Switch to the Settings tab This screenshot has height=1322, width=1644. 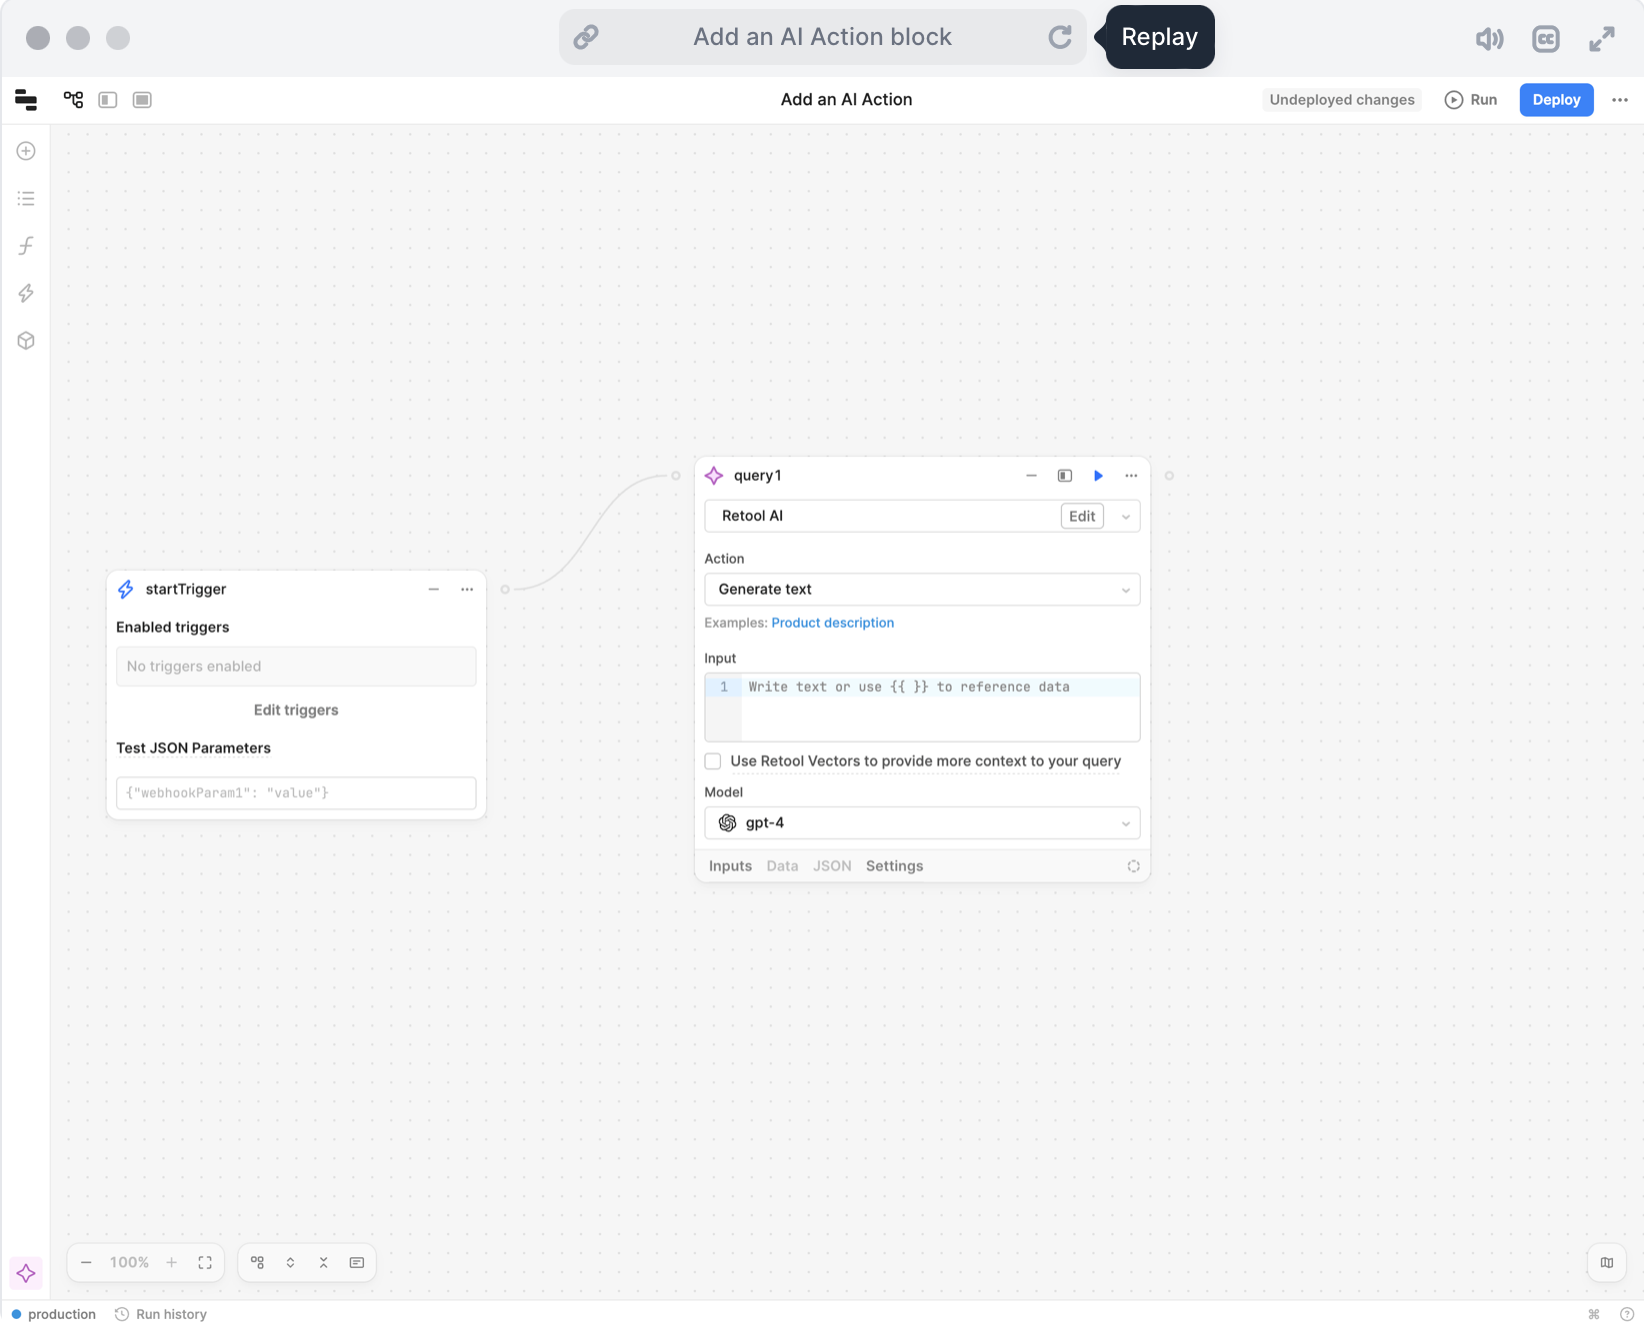point(894,866)
